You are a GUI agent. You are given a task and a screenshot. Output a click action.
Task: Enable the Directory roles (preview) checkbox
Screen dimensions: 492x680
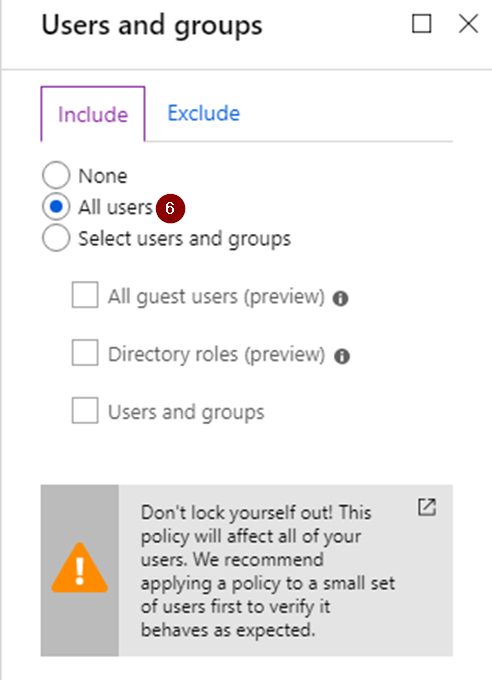click(85, 353)
